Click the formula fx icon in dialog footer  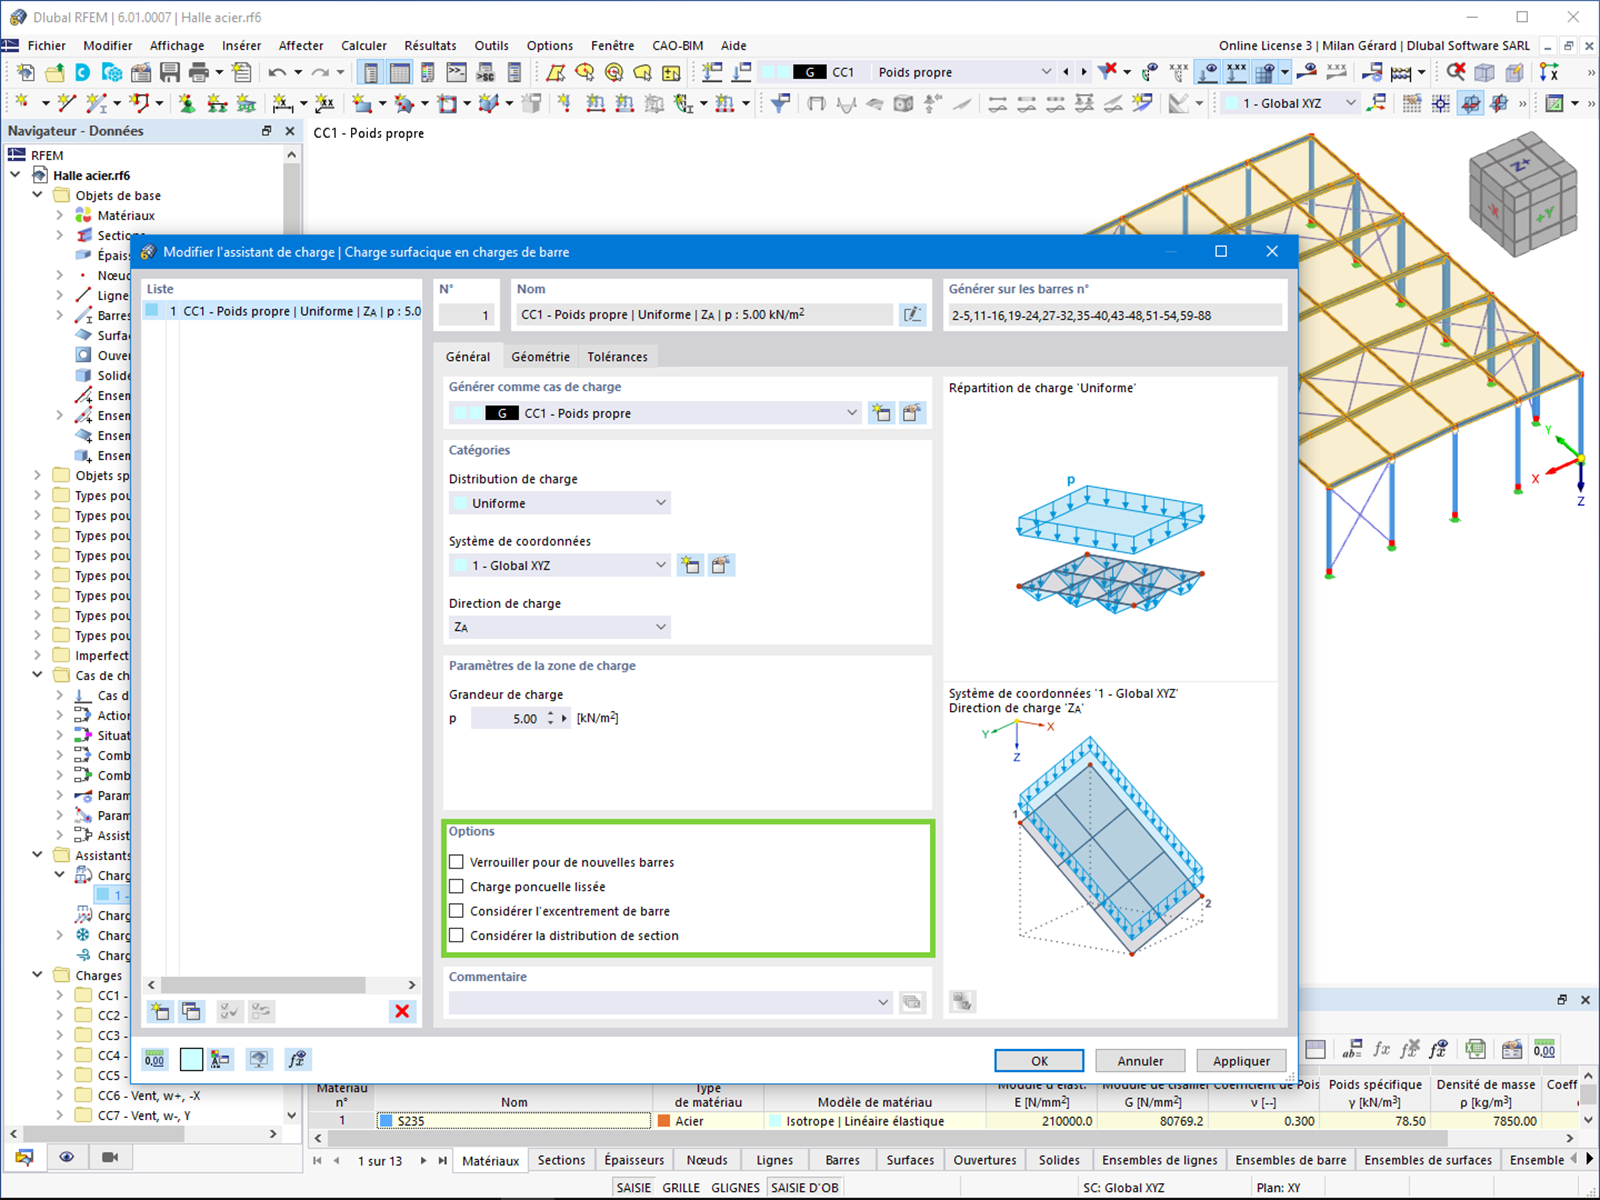[297, 1059]
